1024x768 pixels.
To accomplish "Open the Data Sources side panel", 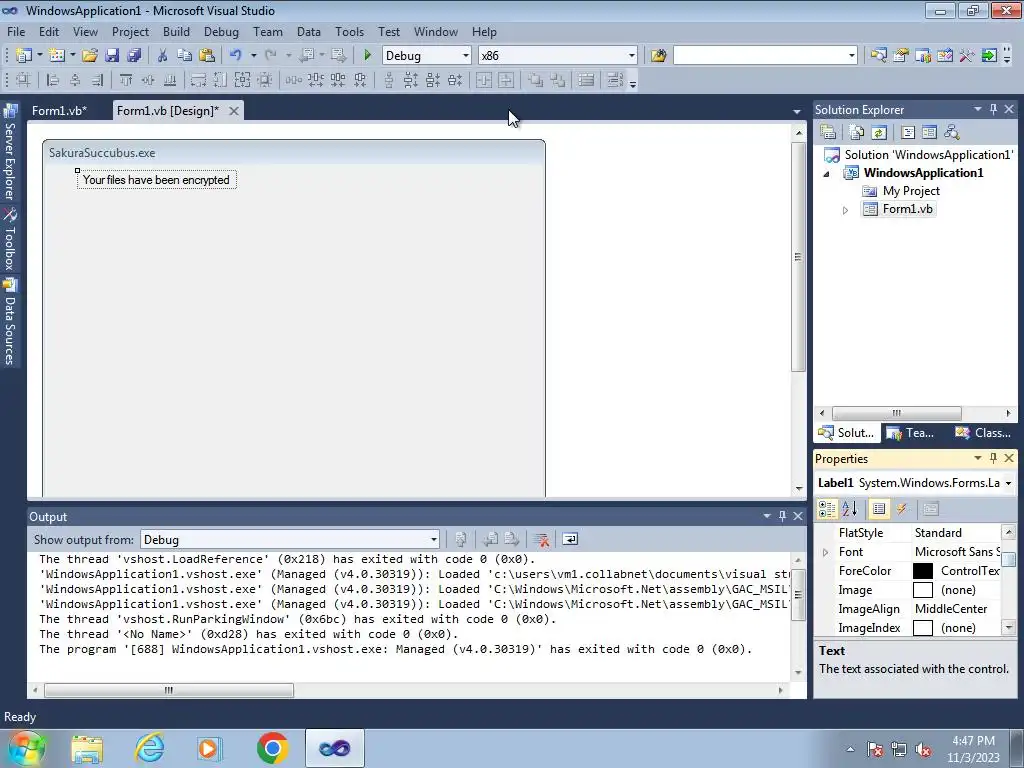I will tap(10, 322).
